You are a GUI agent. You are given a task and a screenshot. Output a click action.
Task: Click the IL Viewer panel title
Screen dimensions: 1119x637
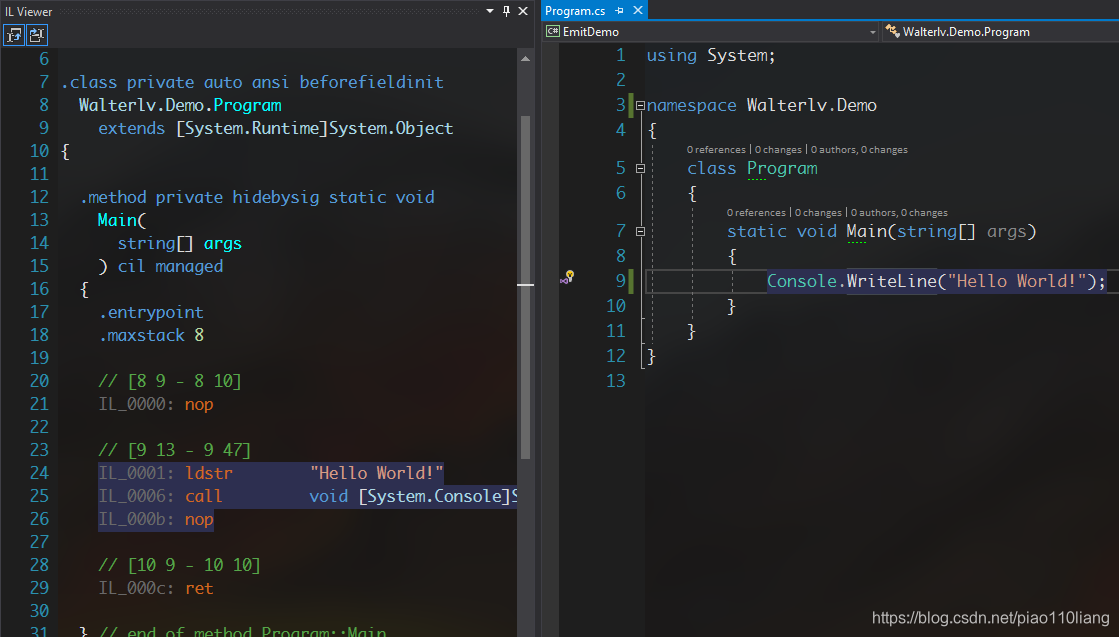pyautogui.click(x=29, y=11)
